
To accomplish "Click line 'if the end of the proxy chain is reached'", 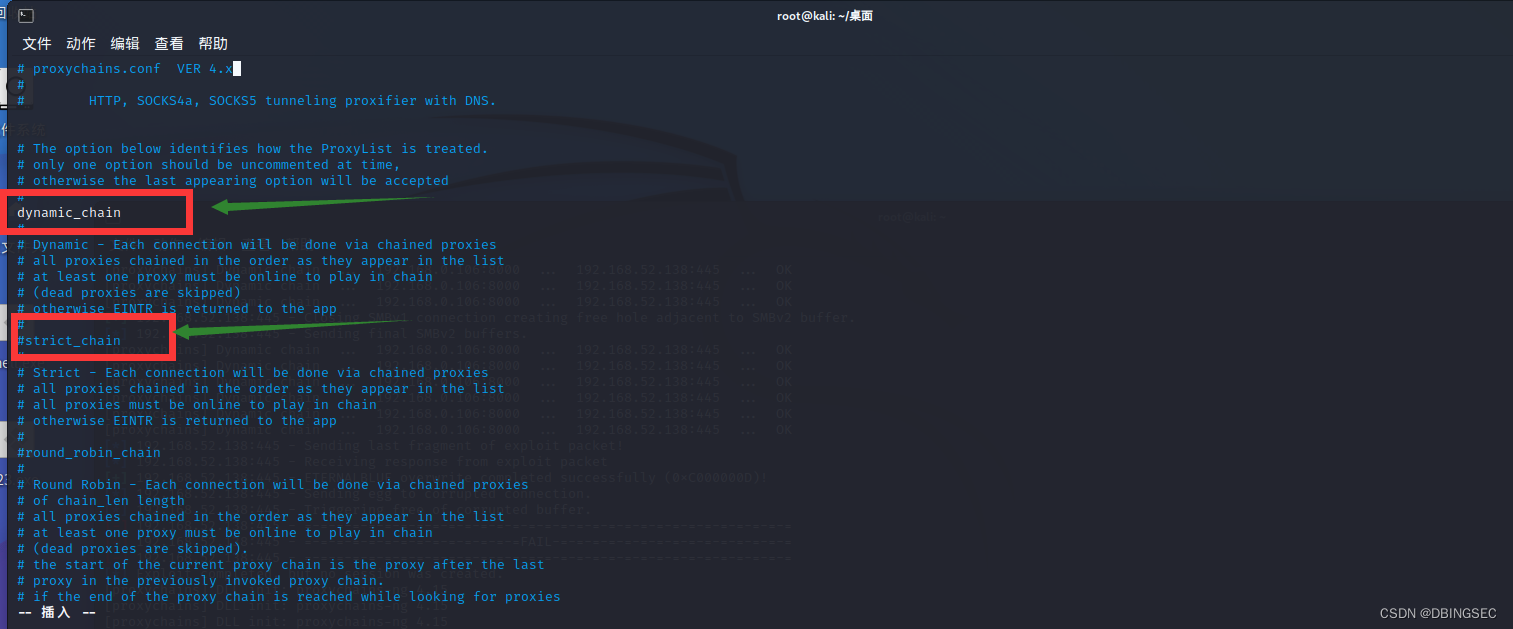I will point(289,597).
